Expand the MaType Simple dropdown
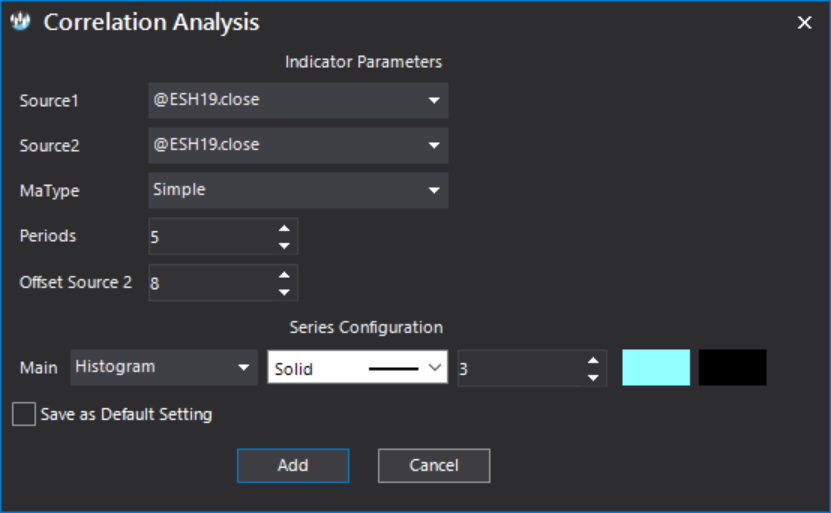The width and height of the screenshot is (831, 513). 298,190
